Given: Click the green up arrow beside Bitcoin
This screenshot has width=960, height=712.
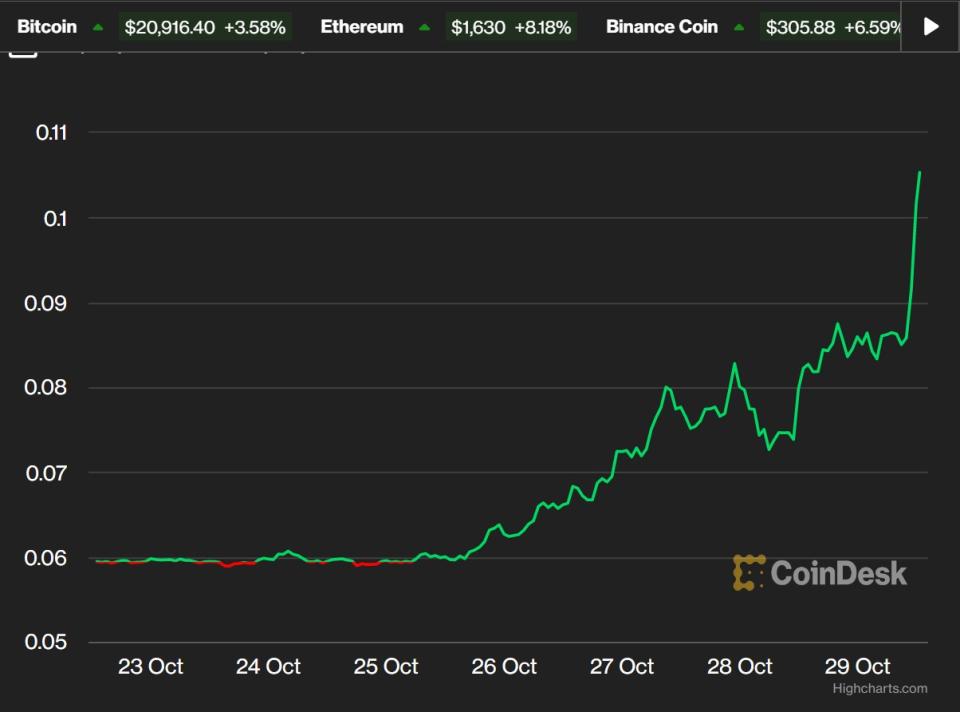Looking at the screenshot, I should 97,28.
